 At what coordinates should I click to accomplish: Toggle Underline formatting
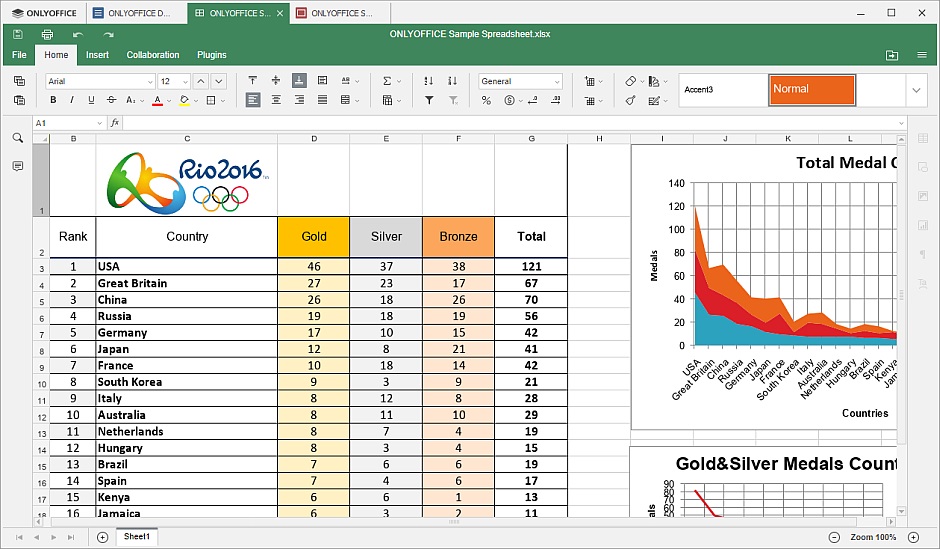[x=91, y=100]
